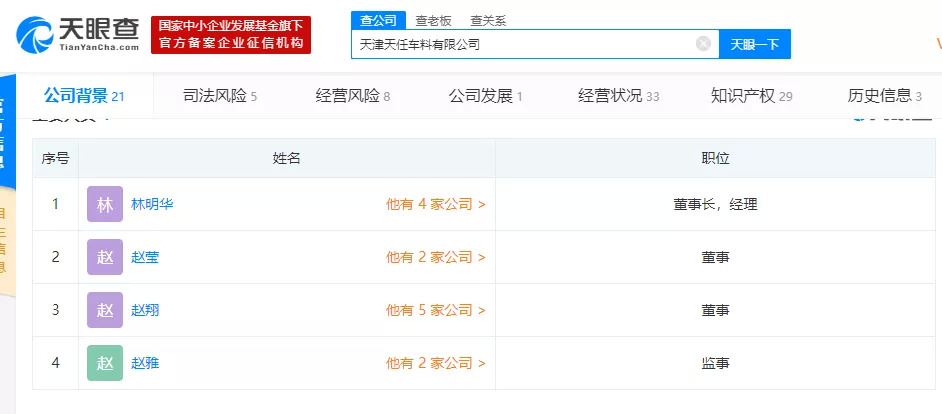Open 林明华 profile link
942x414 pixels.
(152, 204)
